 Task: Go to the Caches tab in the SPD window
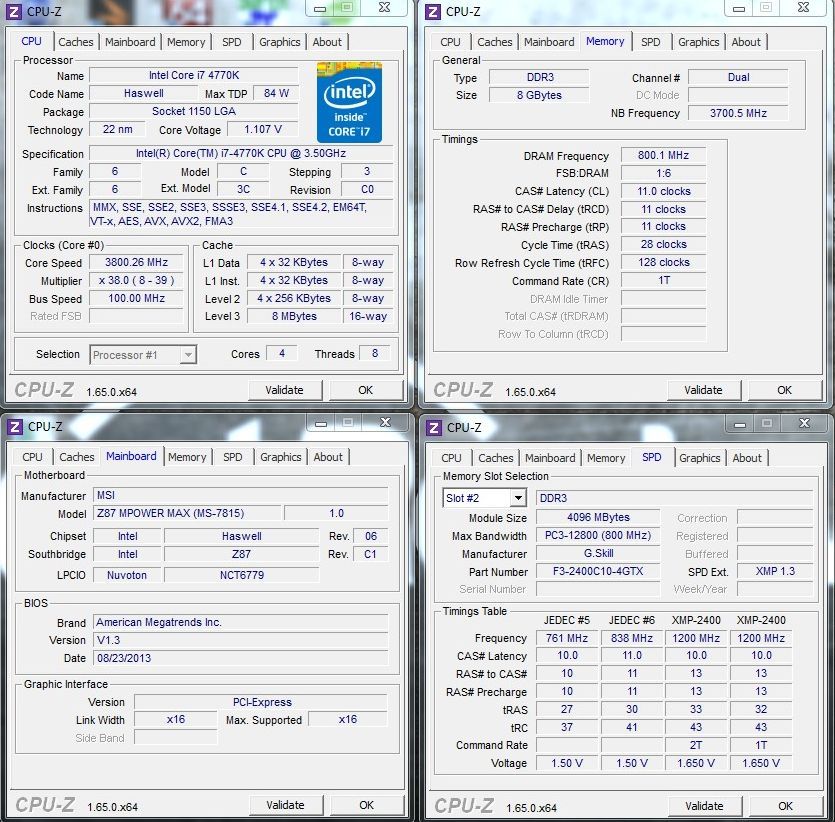tap(496, 458)
